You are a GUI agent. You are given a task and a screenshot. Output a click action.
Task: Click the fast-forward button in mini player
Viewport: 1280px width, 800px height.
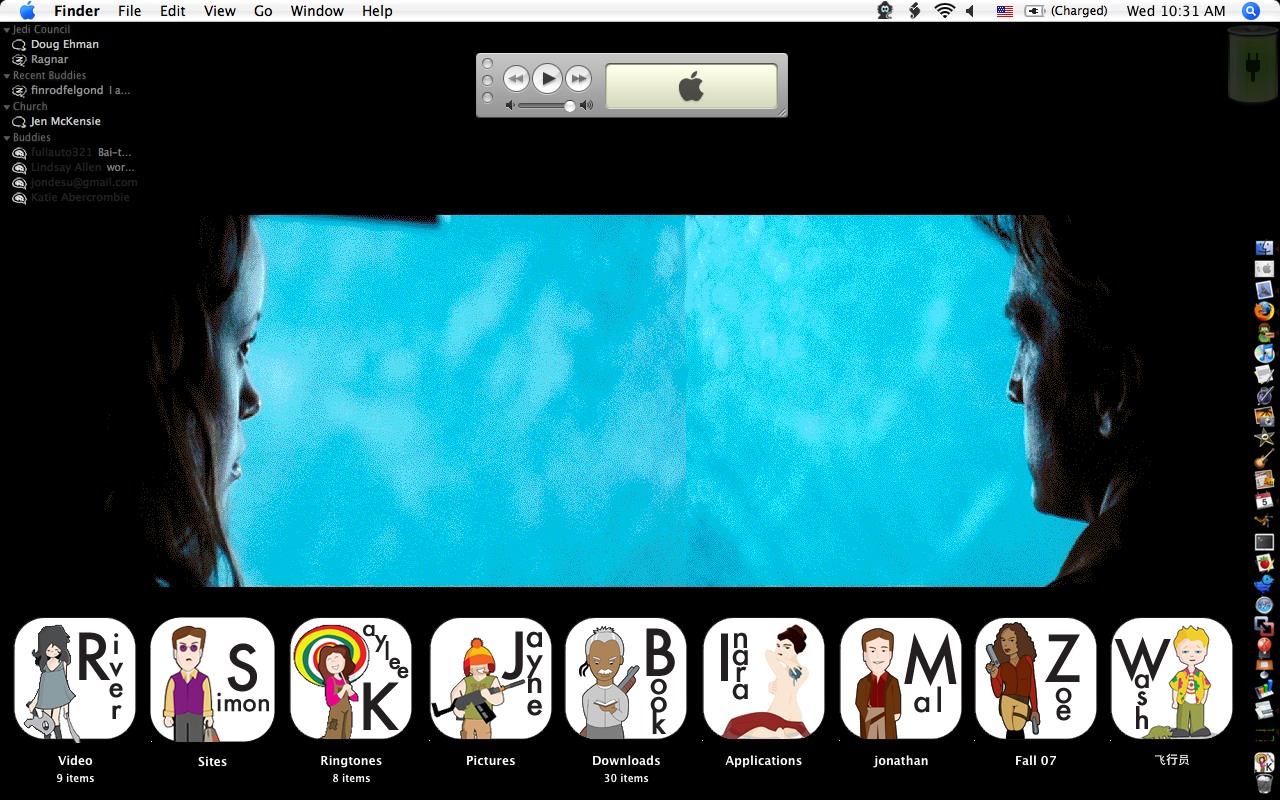578,78
